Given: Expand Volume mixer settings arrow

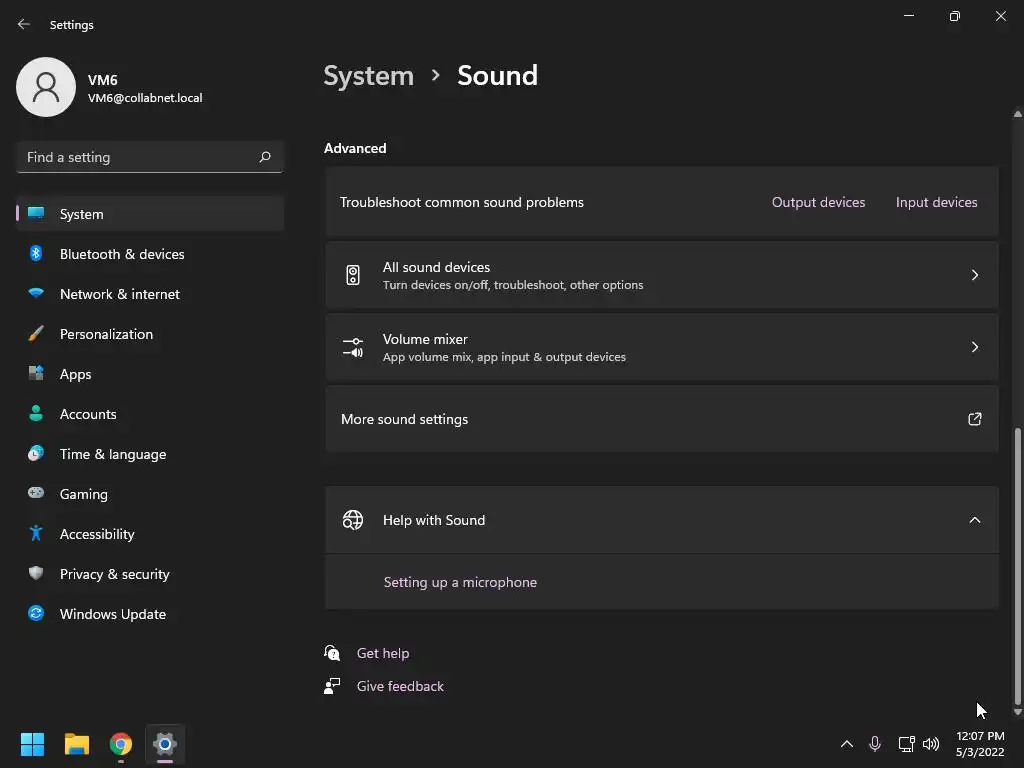Looking at the screenshot, I should pyautogui.click(x=975, y=347).
